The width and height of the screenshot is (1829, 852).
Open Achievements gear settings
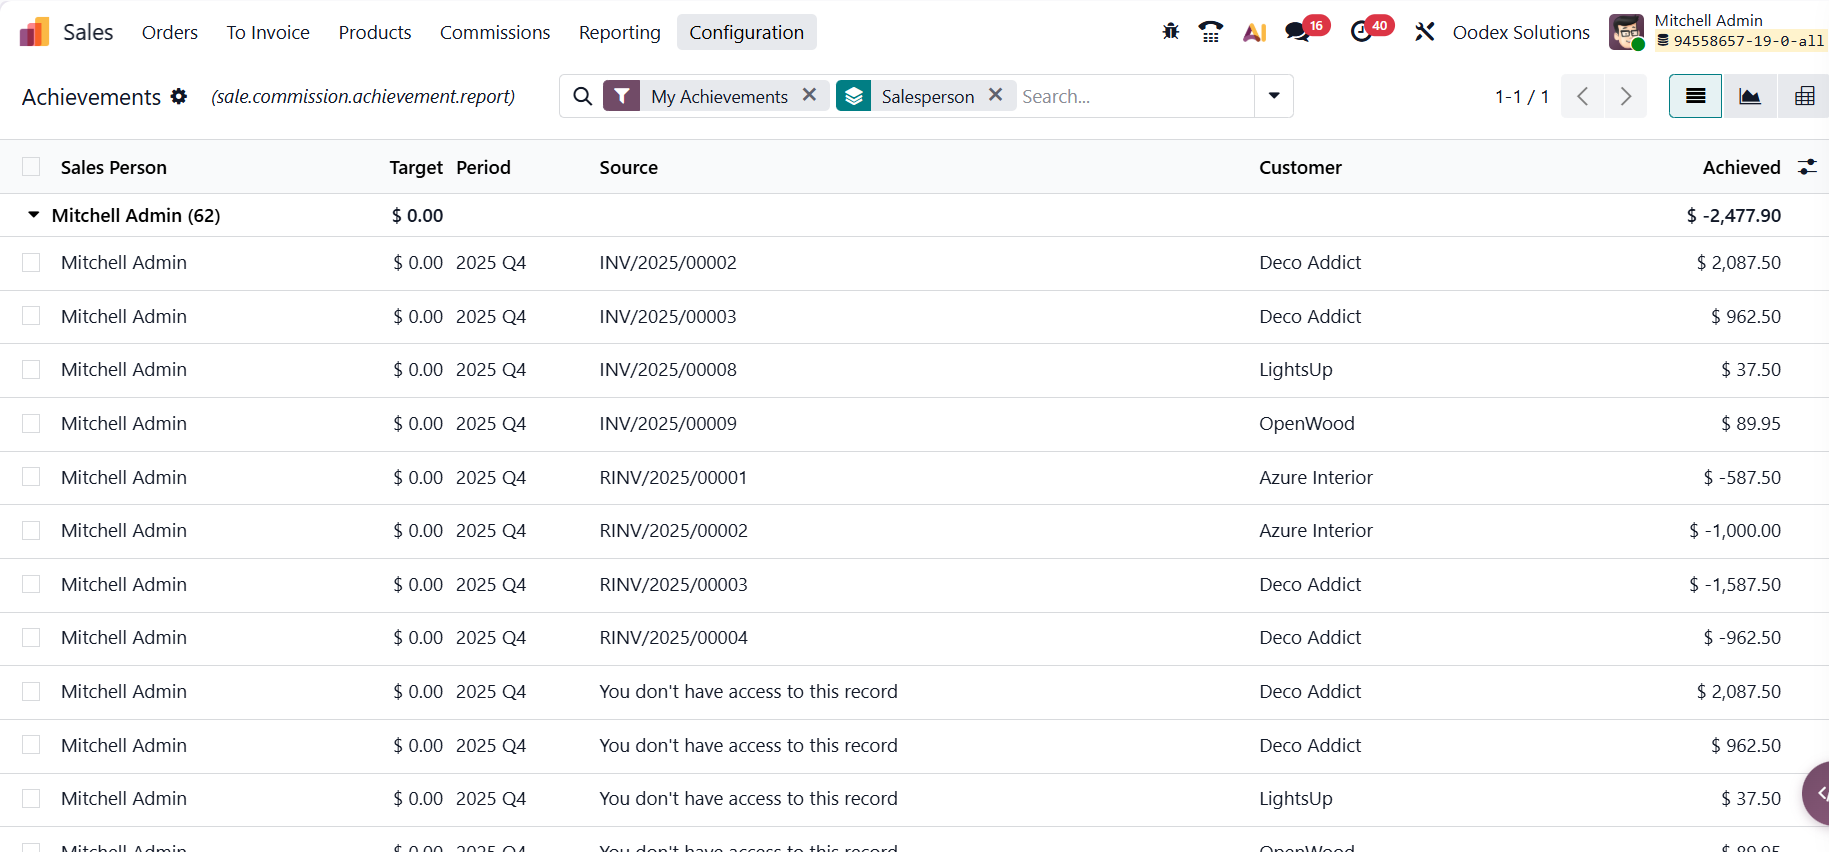coord(179,96)
